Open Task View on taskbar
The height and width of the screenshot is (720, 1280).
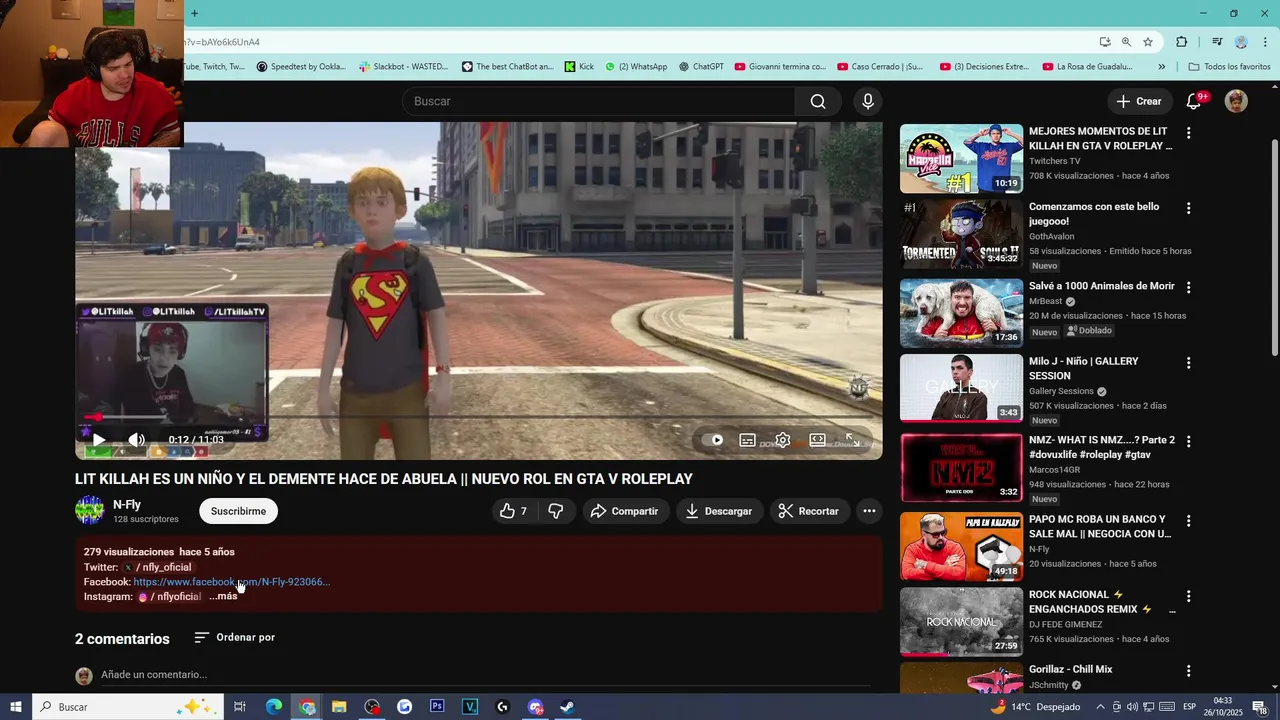point(240,707)
